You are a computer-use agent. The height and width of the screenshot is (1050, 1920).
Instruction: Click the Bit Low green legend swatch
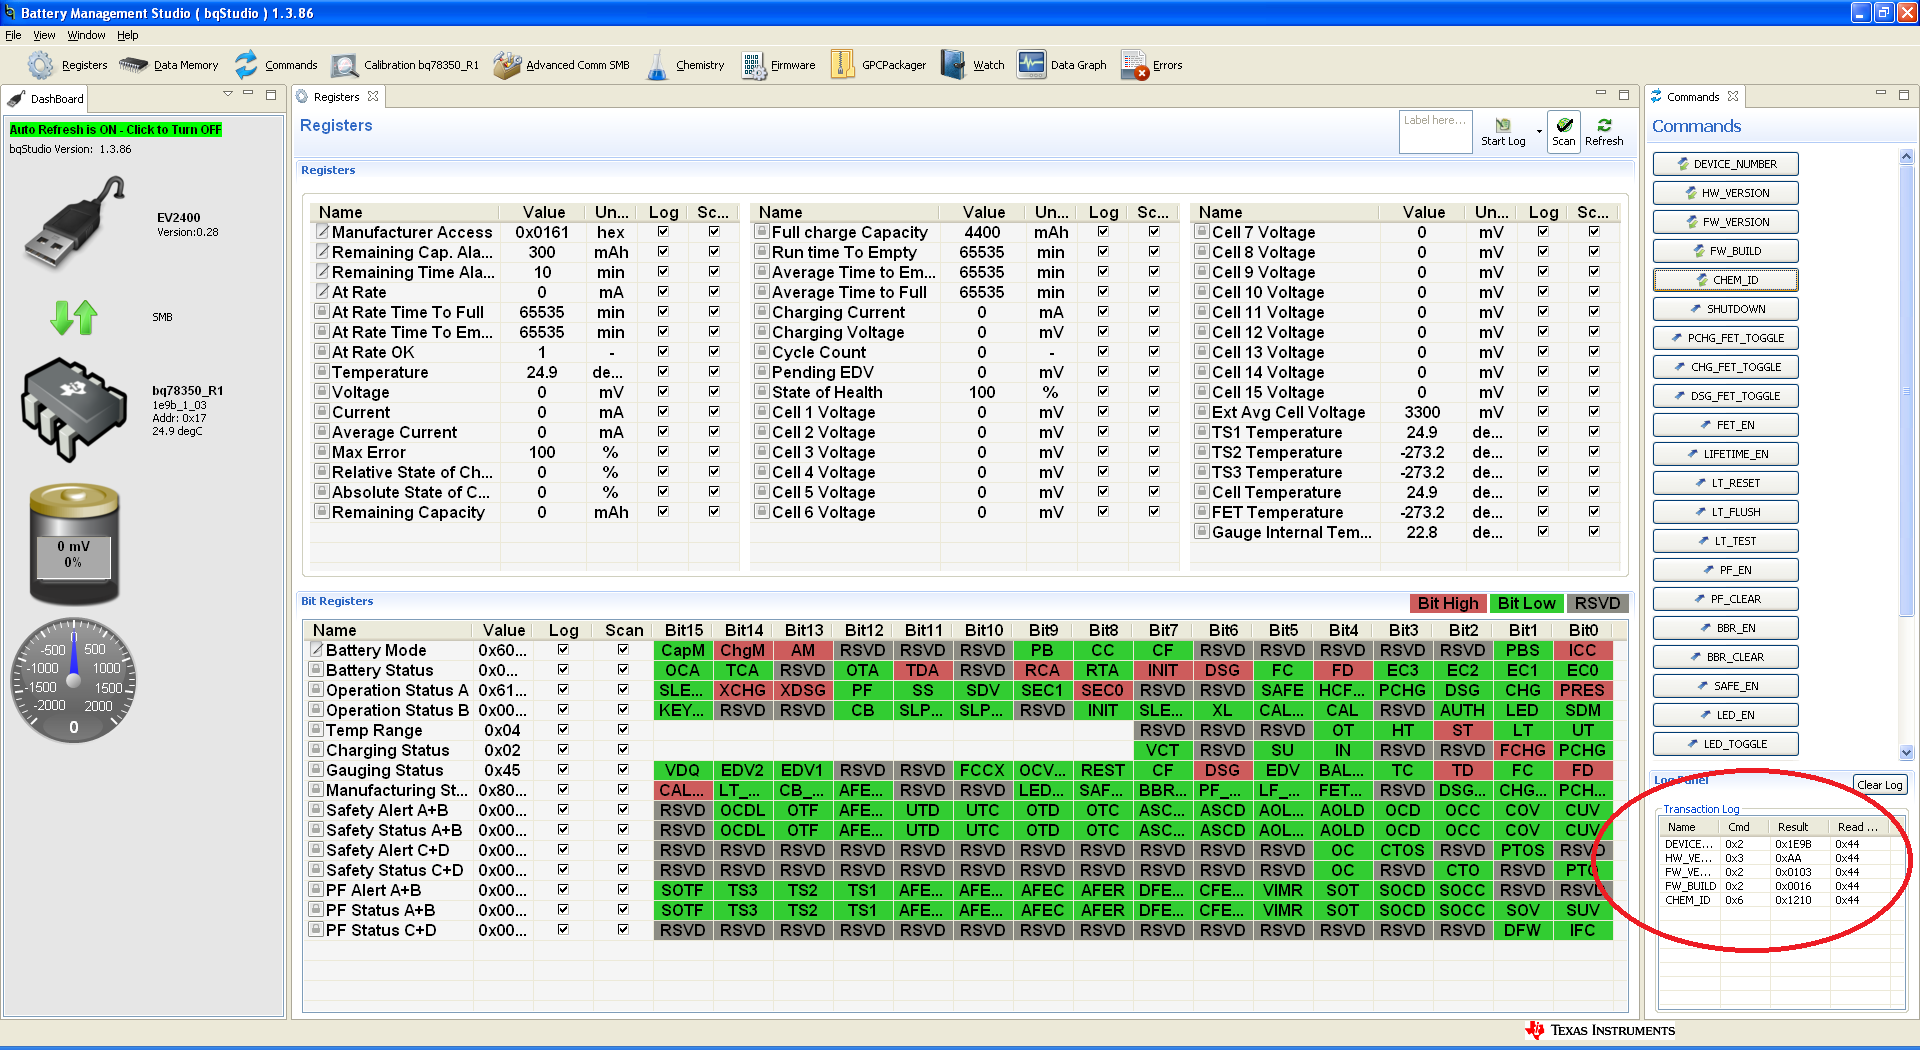pyautogui.click(x=1526, y=603)
